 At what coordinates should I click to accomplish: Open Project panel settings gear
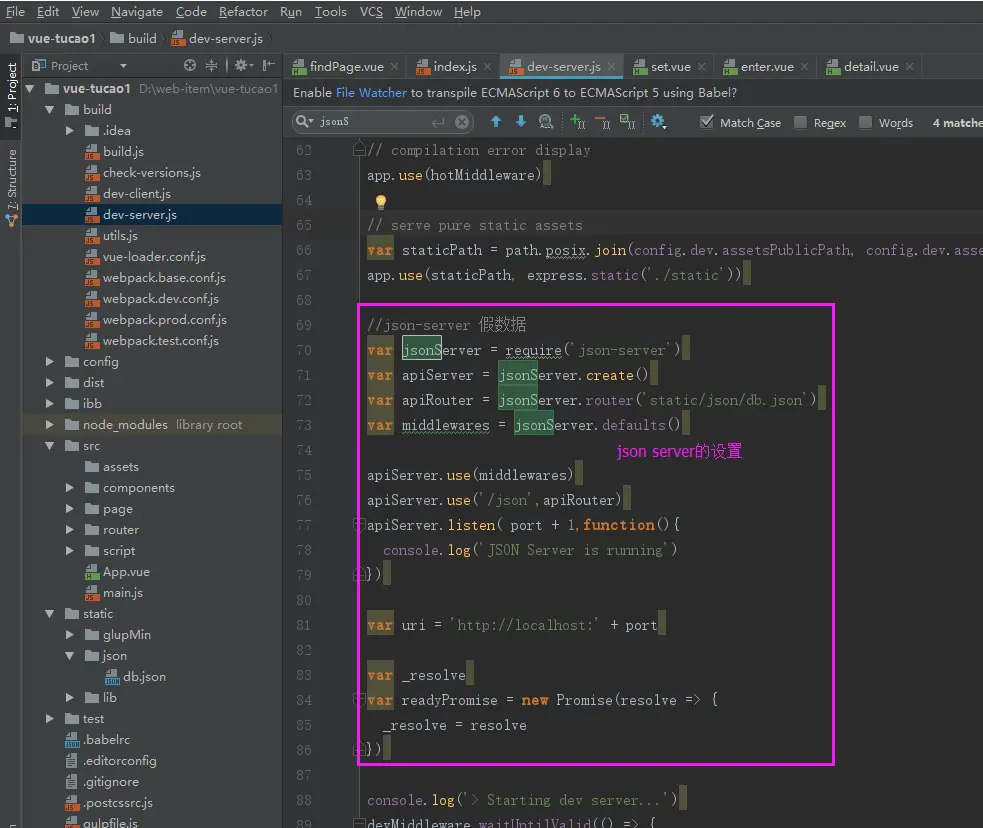pyautogui.click(x=241, y=66)
